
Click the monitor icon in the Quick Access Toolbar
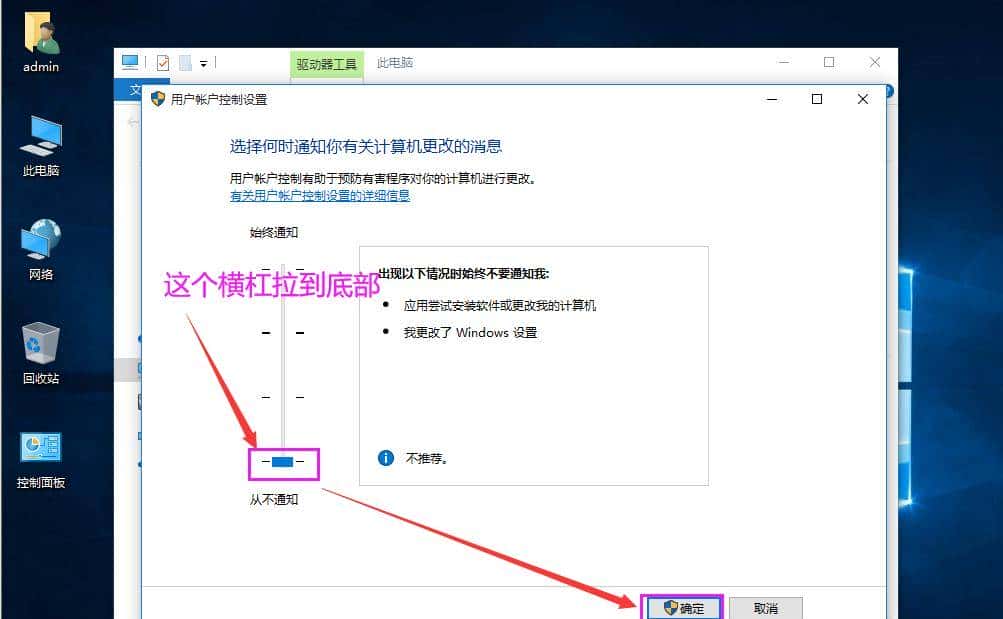coord(130,61)
